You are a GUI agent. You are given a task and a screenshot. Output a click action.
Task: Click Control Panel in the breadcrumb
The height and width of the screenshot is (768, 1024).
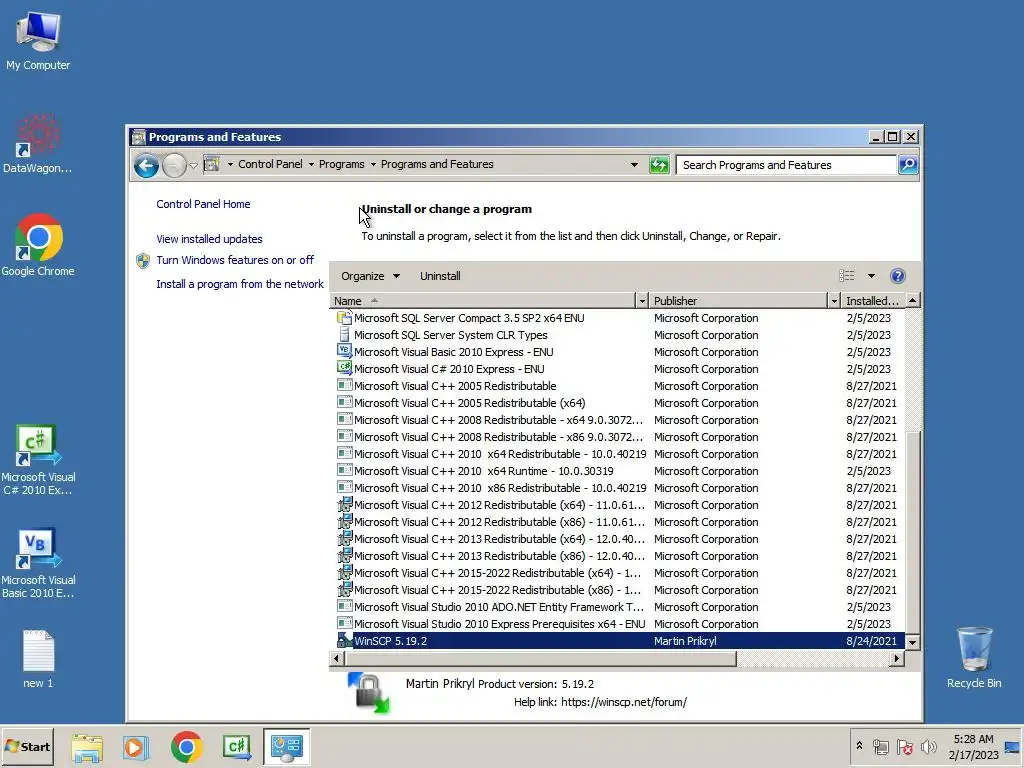coord(270,165)
